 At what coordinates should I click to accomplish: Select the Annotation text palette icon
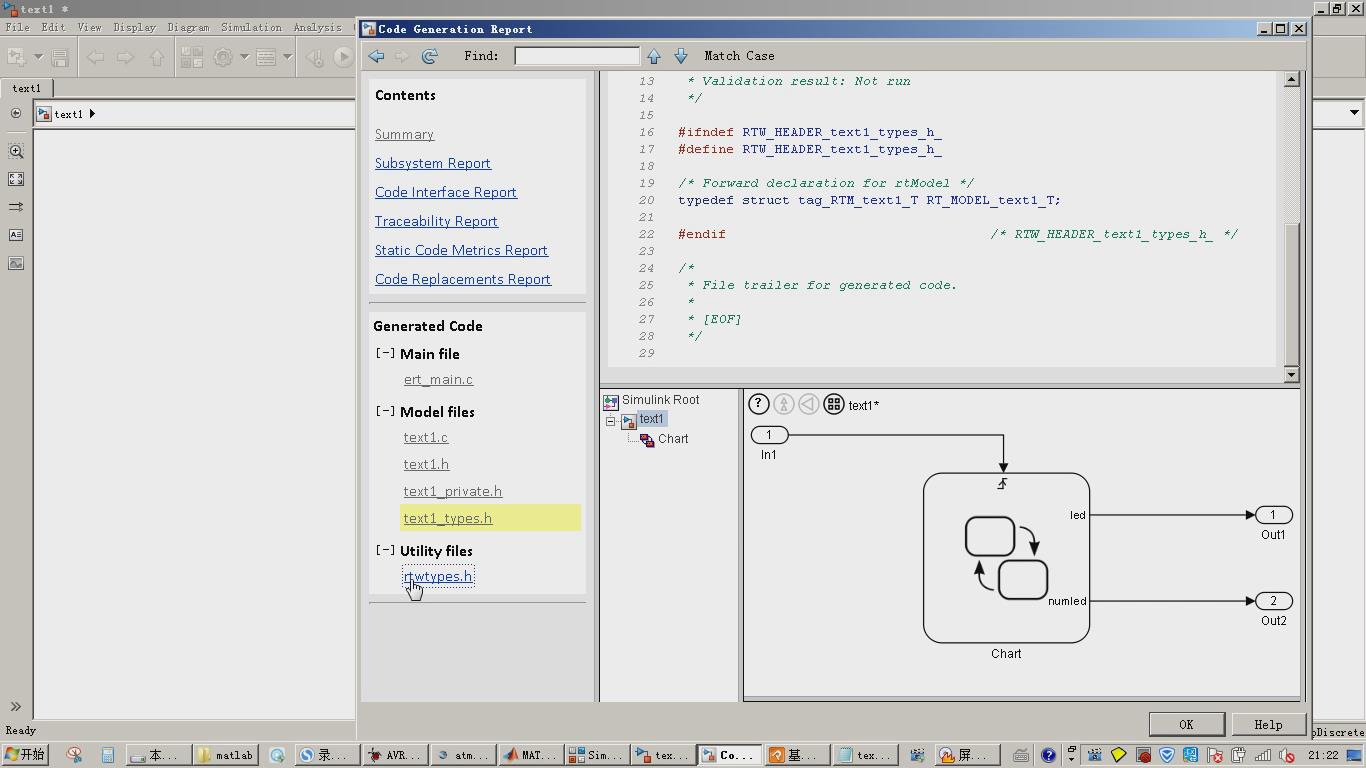(16, 235)
